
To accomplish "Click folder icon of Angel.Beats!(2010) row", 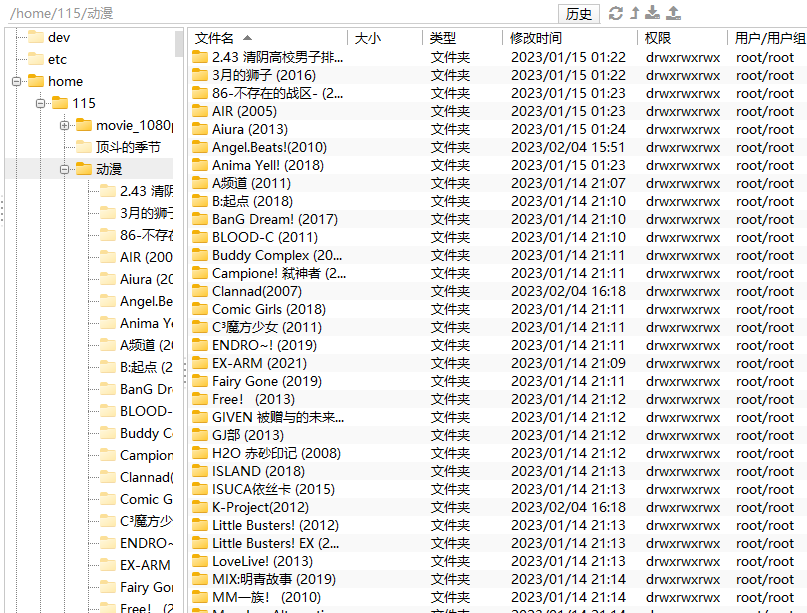I will tap(200, 148).
